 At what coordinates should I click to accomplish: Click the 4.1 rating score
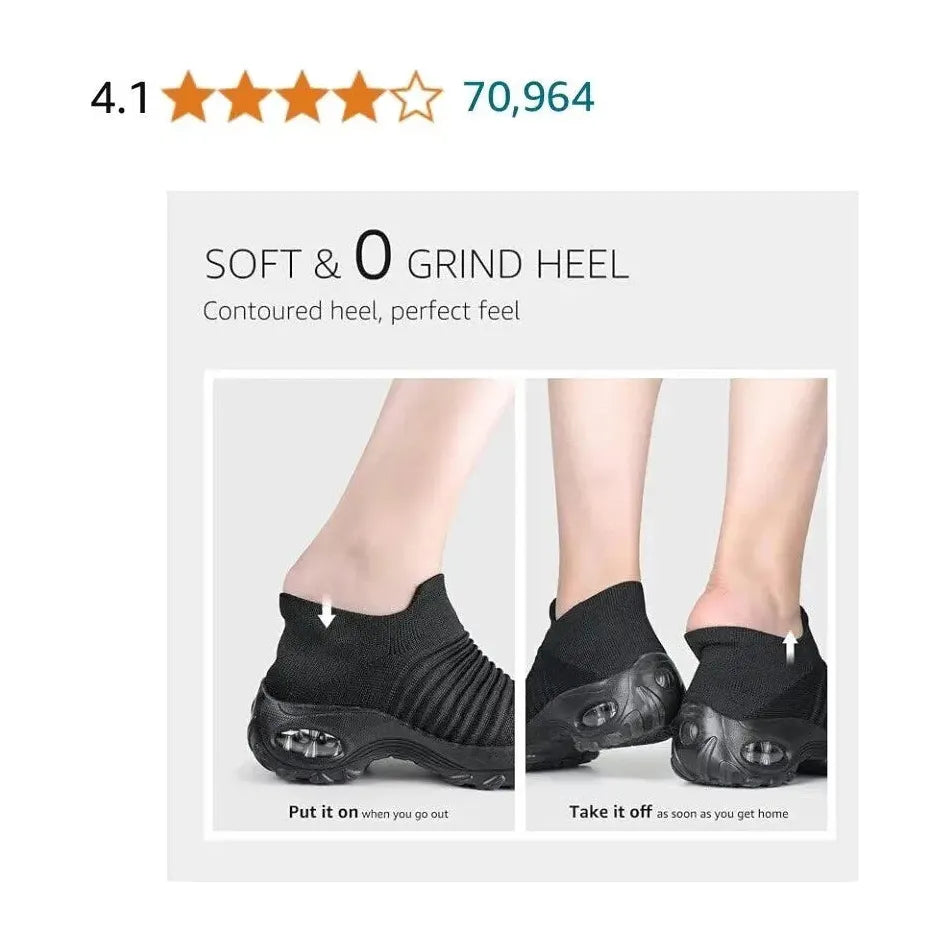click(x=120, y=98)
